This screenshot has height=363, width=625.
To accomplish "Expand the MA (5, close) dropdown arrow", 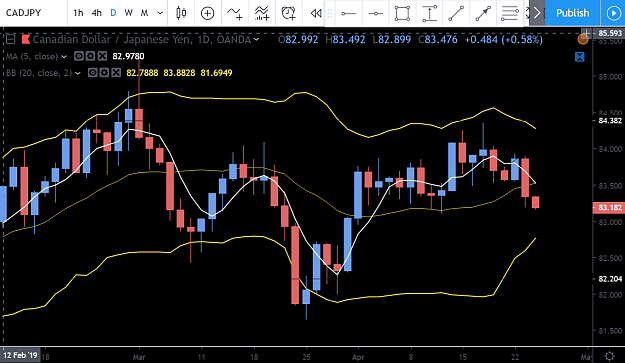I will pos(64,57).
